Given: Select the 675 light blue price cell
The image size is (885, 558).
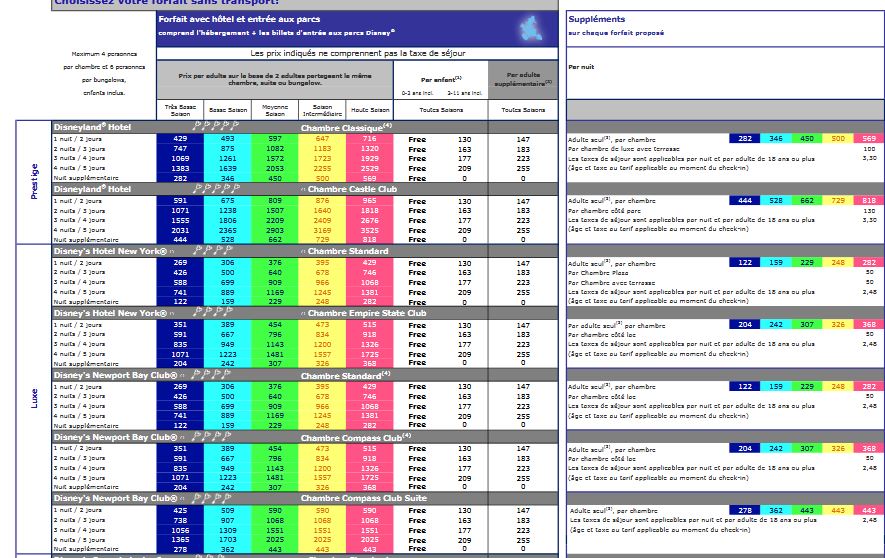Looking at the screenshot, I should 227,201.
